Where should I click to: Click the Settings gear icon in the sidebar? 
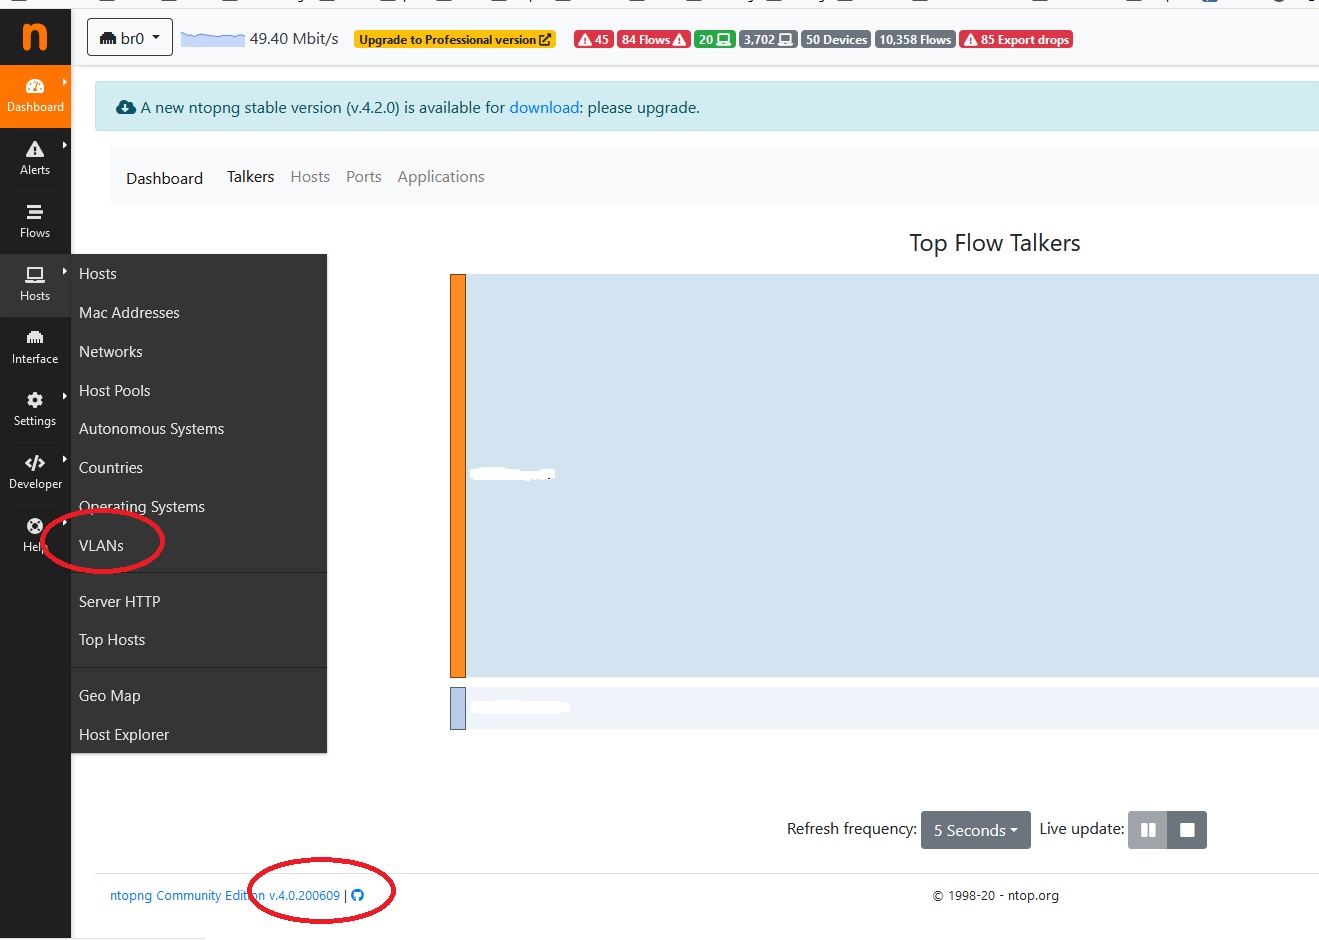coord(35,408)
